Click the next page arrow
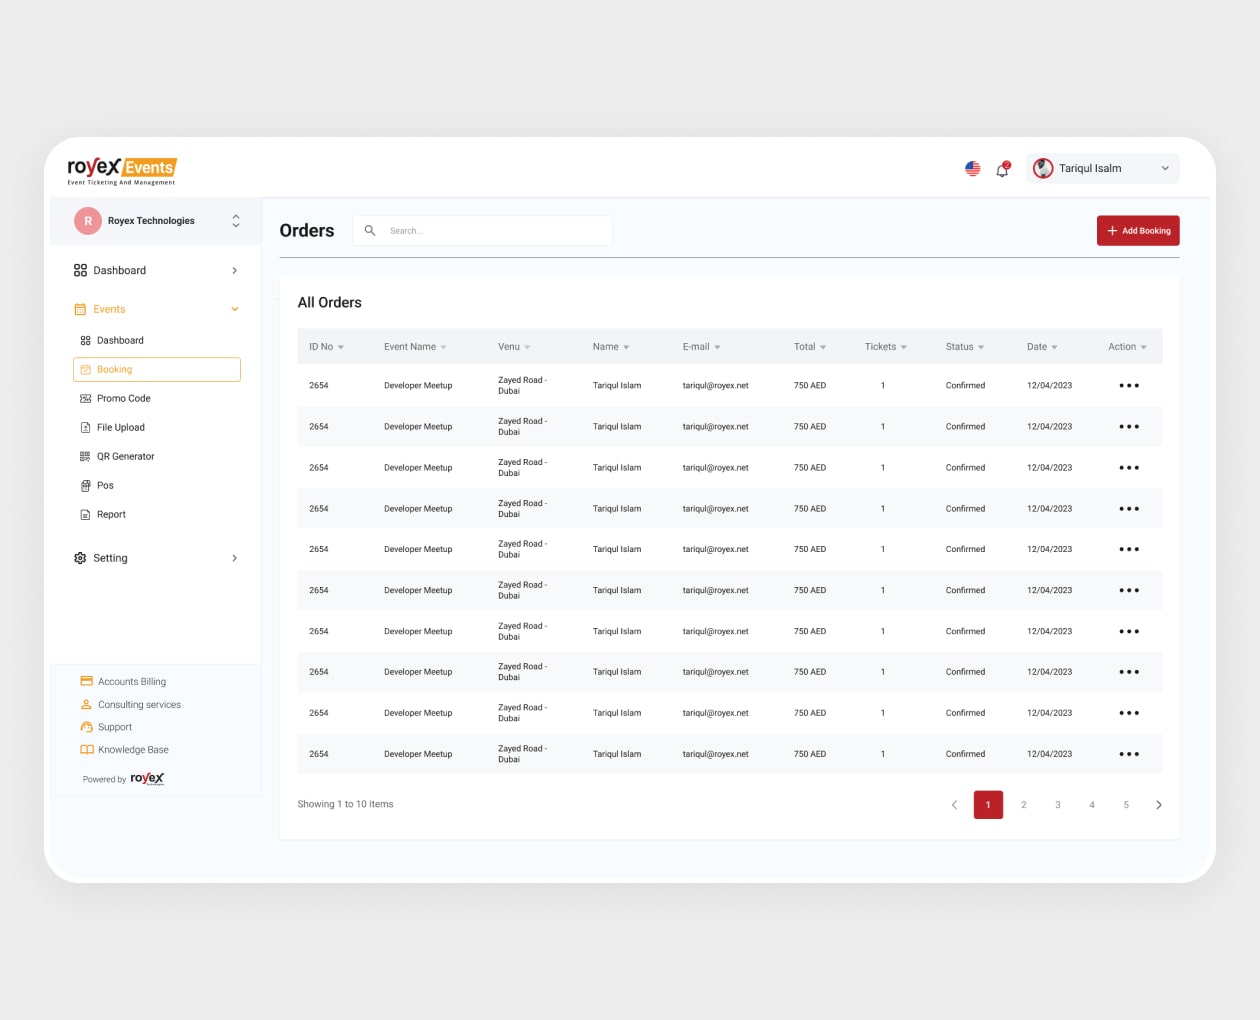Image resolution: width=1260 pixels, height=1020 pixels. click(1158, 805)
